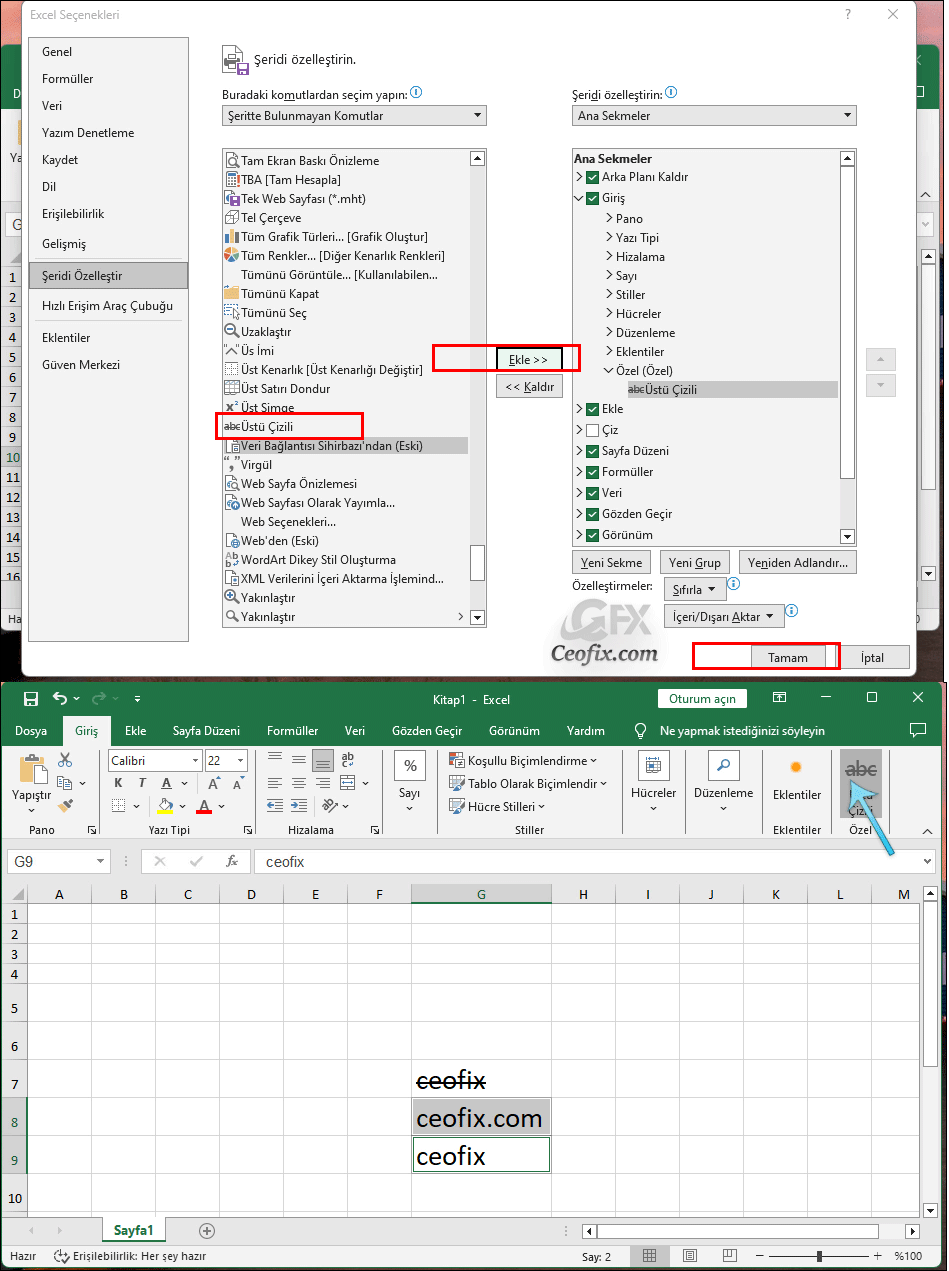Switch to Page Layout view in status bar
This screenshot has width=949, height=1271.
click(690, 1256)
